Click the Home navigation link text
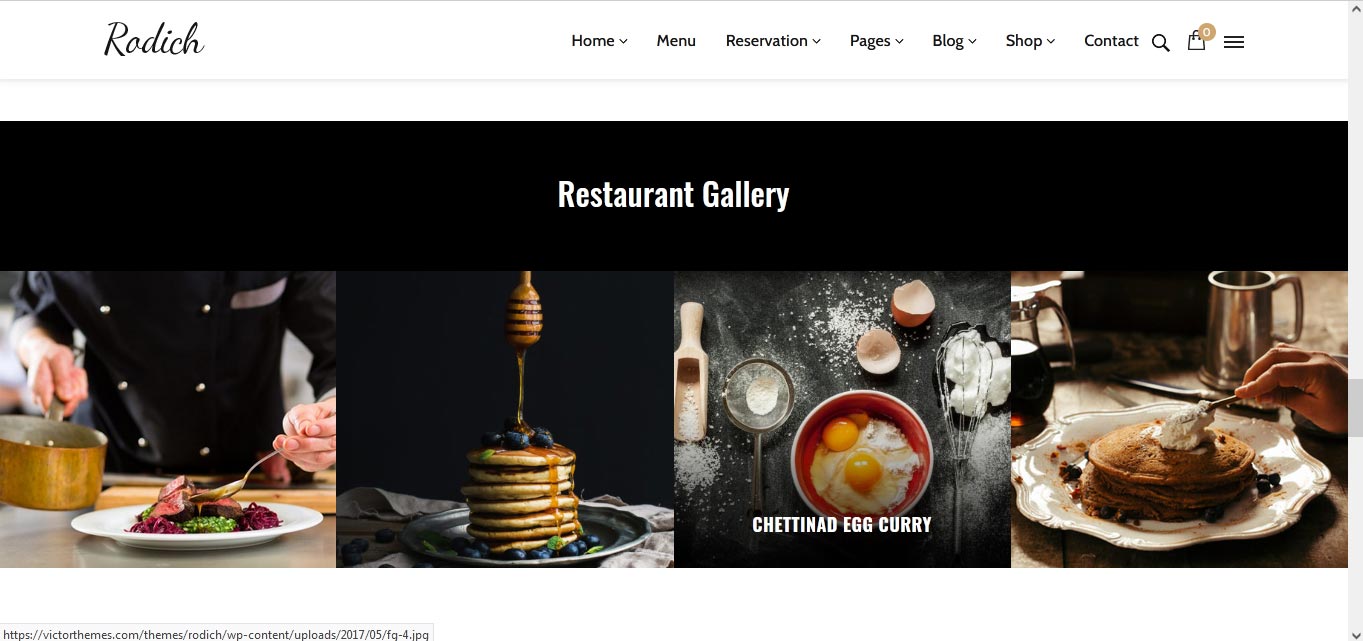The width and height of the screenshot is (1363, 641). pyautogui.click(x=593, y=41)
